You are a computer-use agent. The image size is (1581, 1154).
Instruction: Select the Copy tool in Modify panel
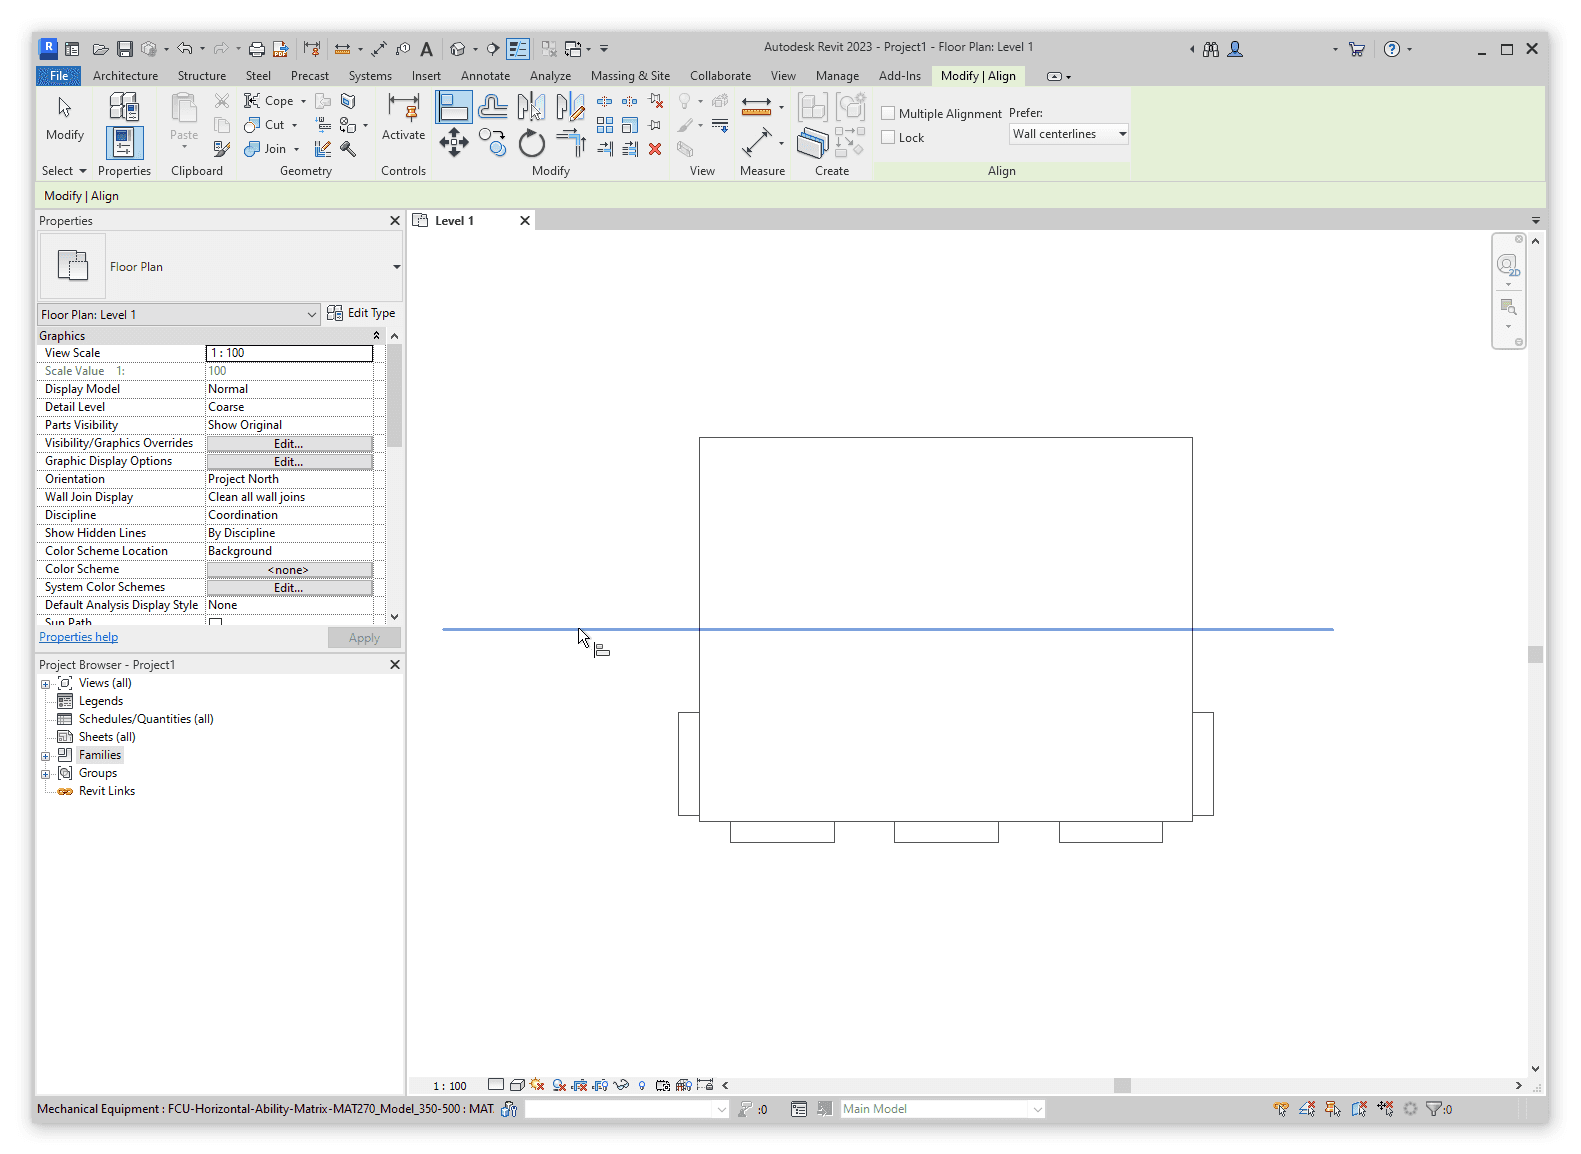tap(492, 143)
